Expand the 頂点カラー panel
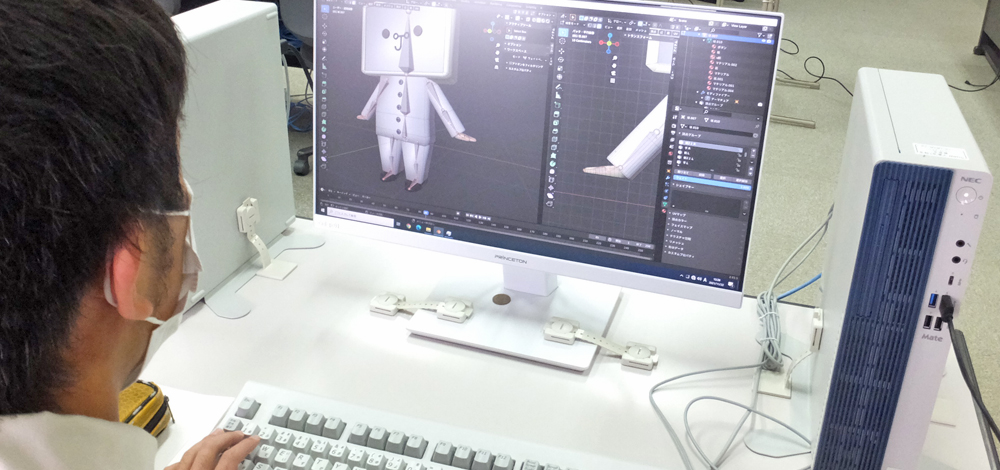 (680, 221)
